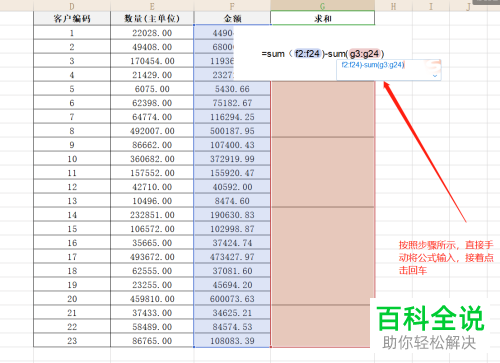Select quantity cell 58489.00
This screenshot has height=363, width=500.
(x=152, y=327)
